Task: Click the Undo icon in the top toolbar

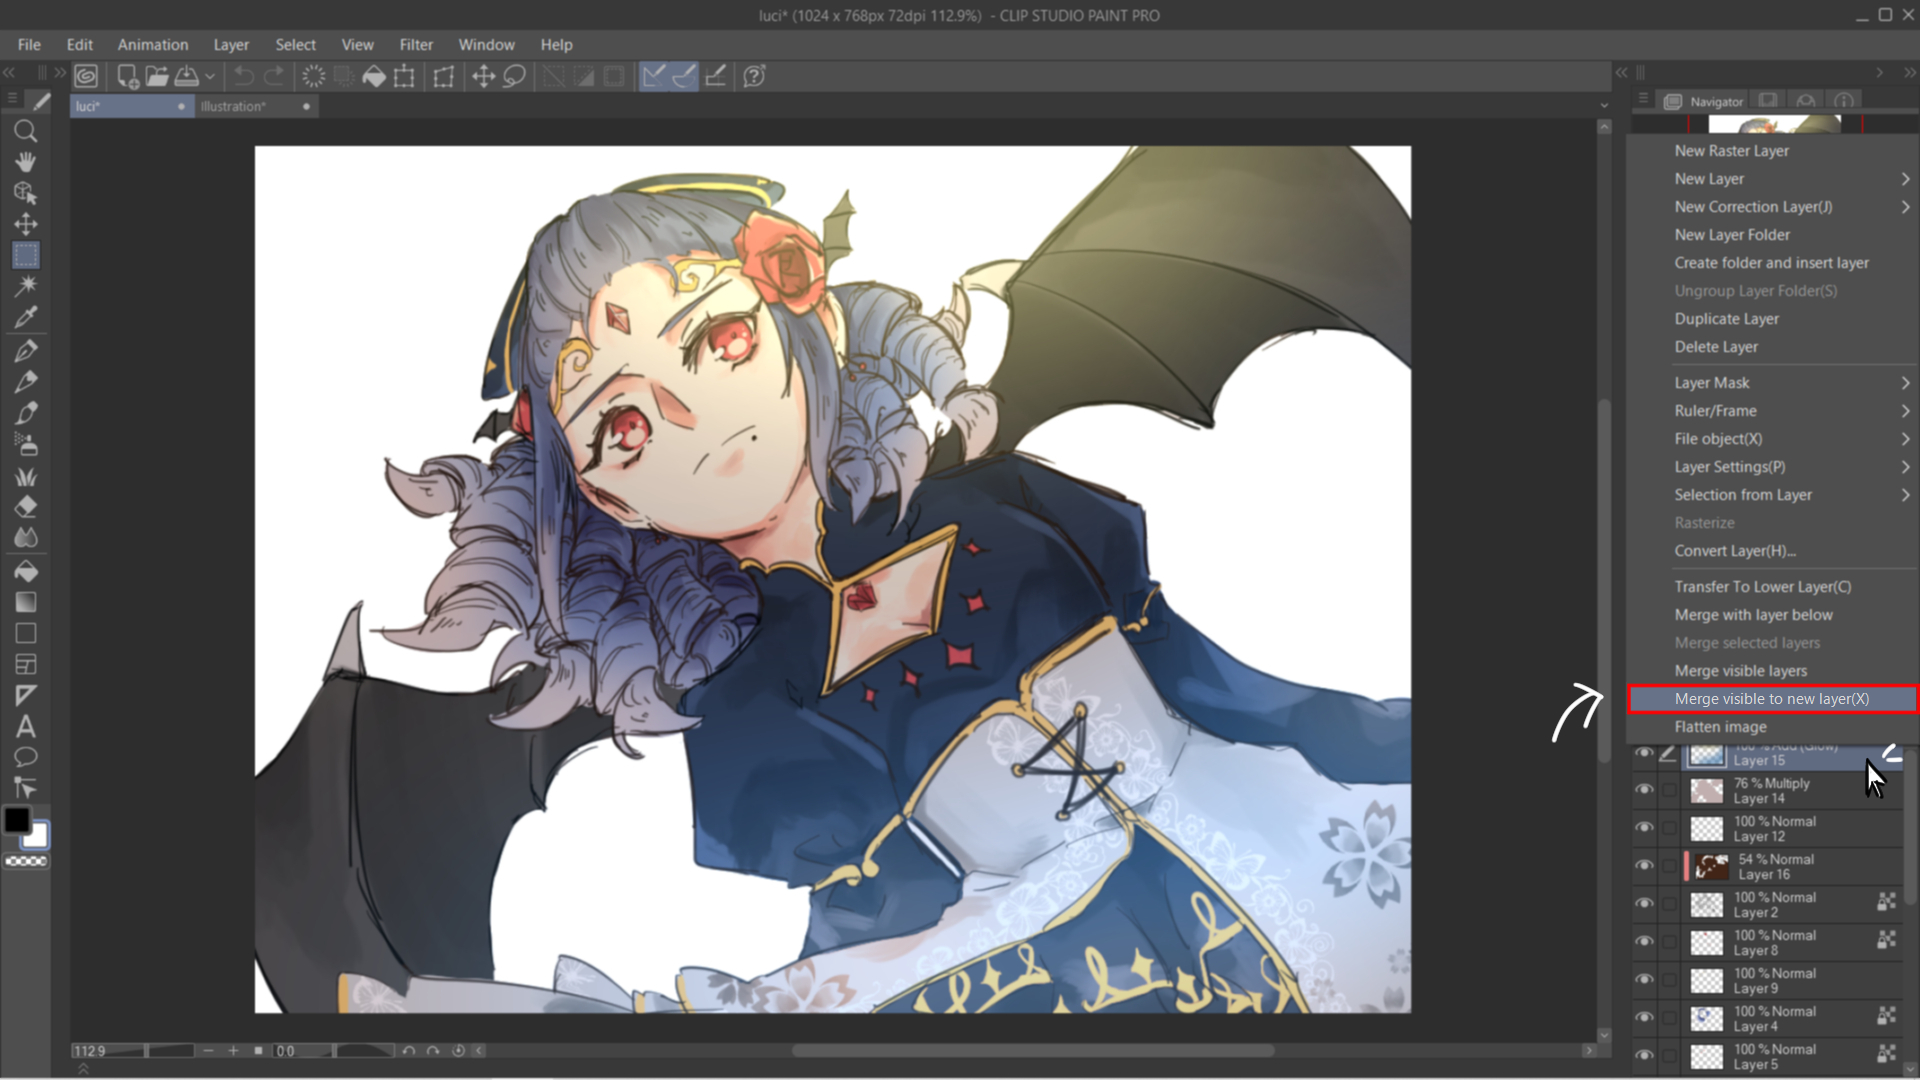Action: 243,75
